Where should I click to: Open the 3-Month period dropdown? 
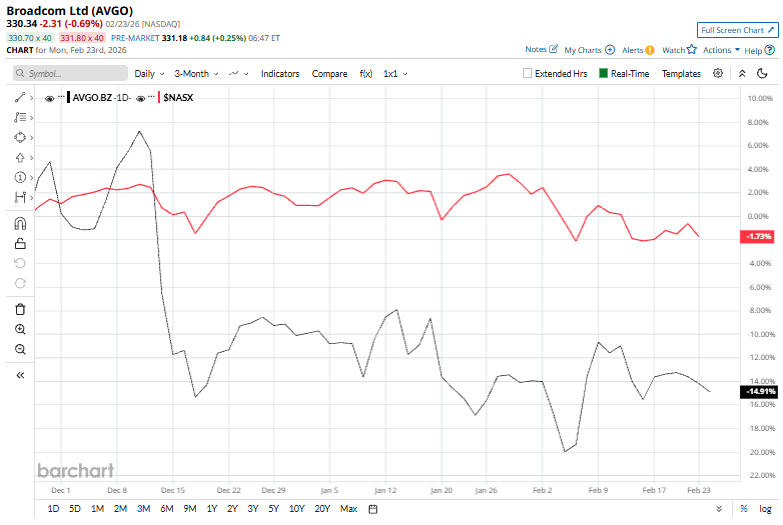point(196,73)
